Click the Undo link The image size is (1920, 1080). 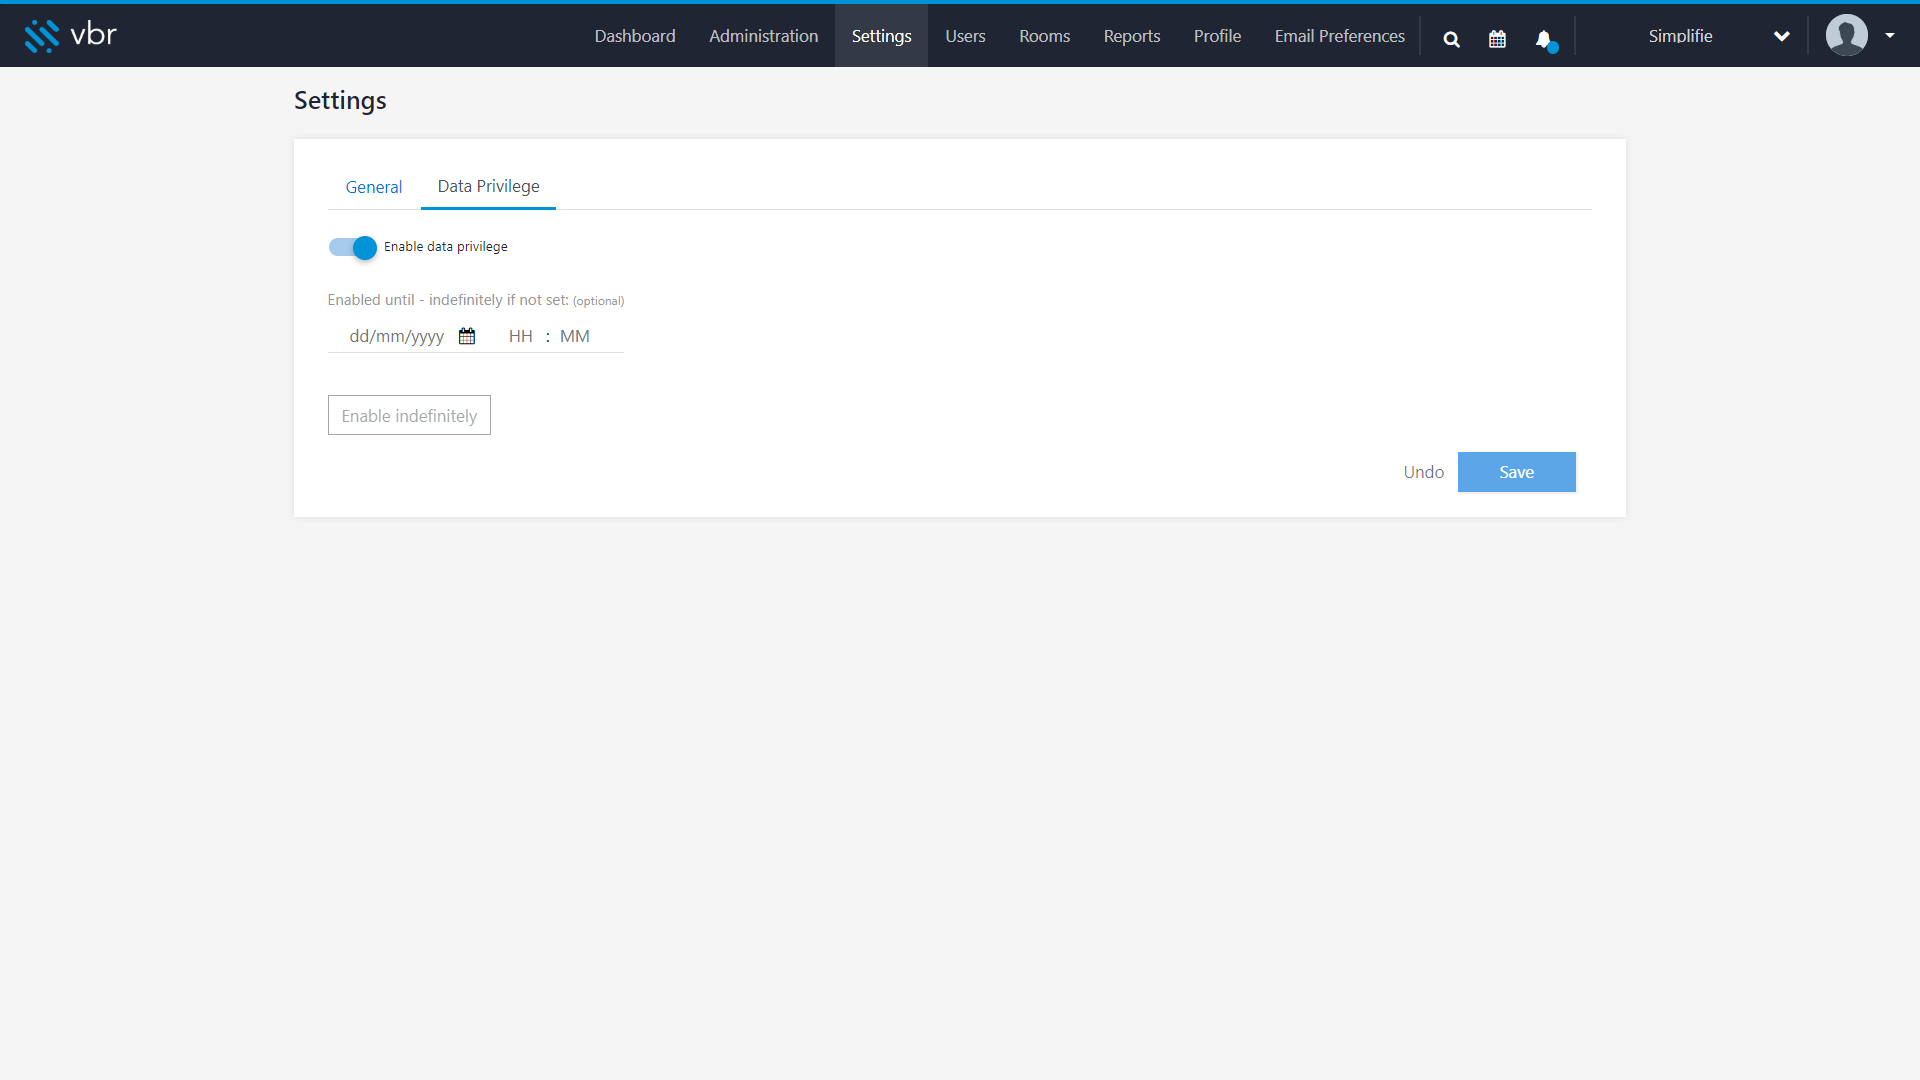(1423, 472)
